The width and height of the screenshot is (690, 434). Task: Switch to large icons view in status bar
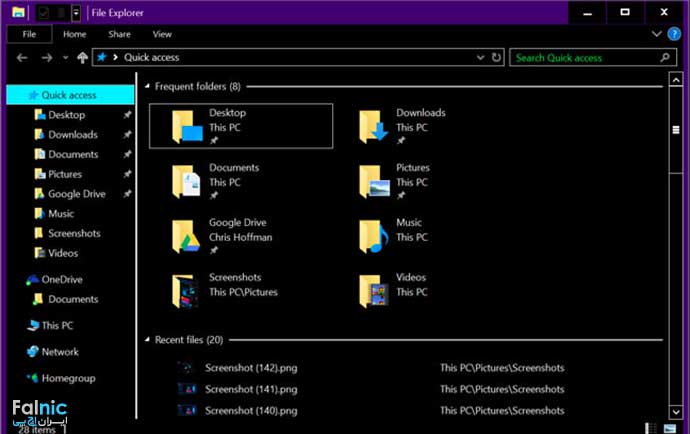670,428
